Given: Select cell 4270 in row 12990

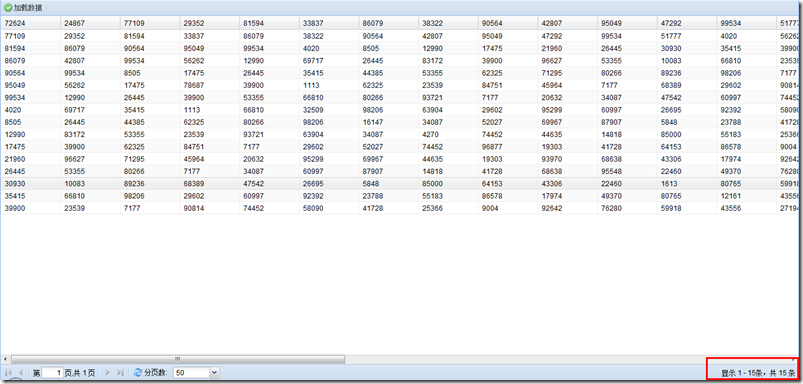Looking at the screenshot, I should click(x=448, y=134).
